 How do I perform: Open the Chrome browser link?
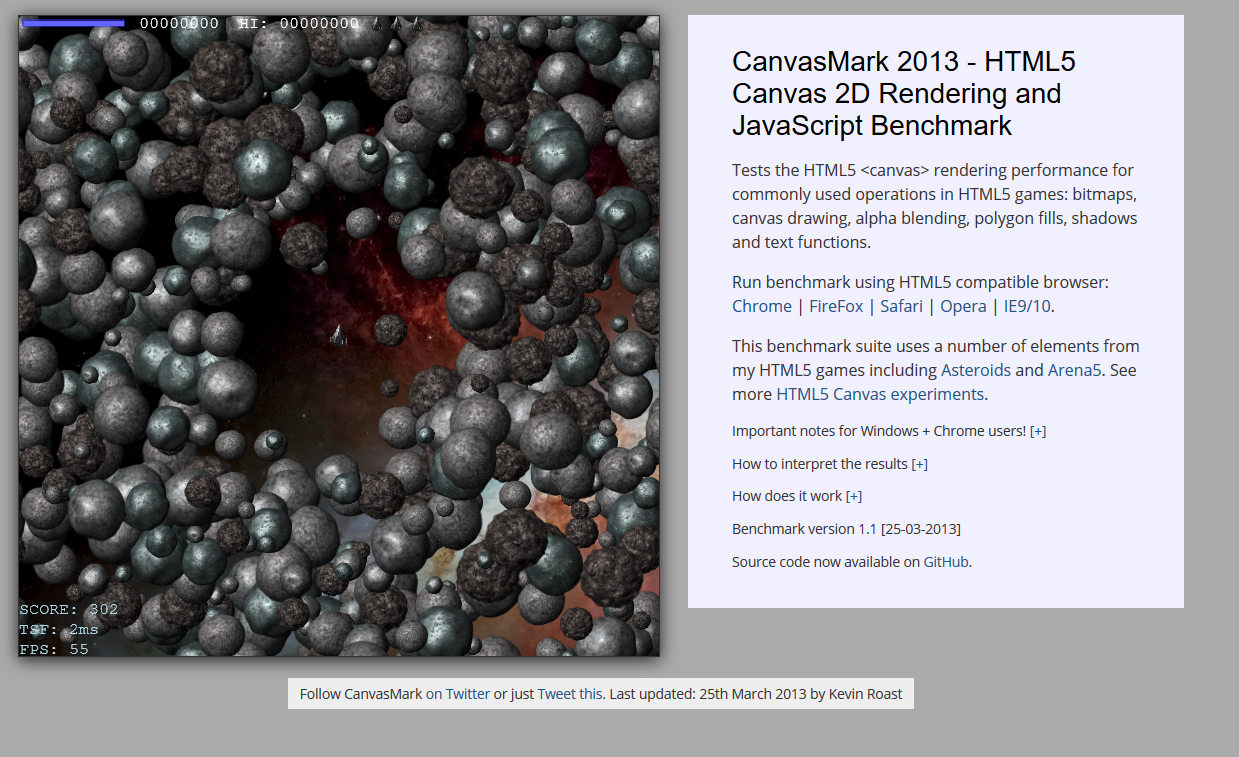coord(762,306)
